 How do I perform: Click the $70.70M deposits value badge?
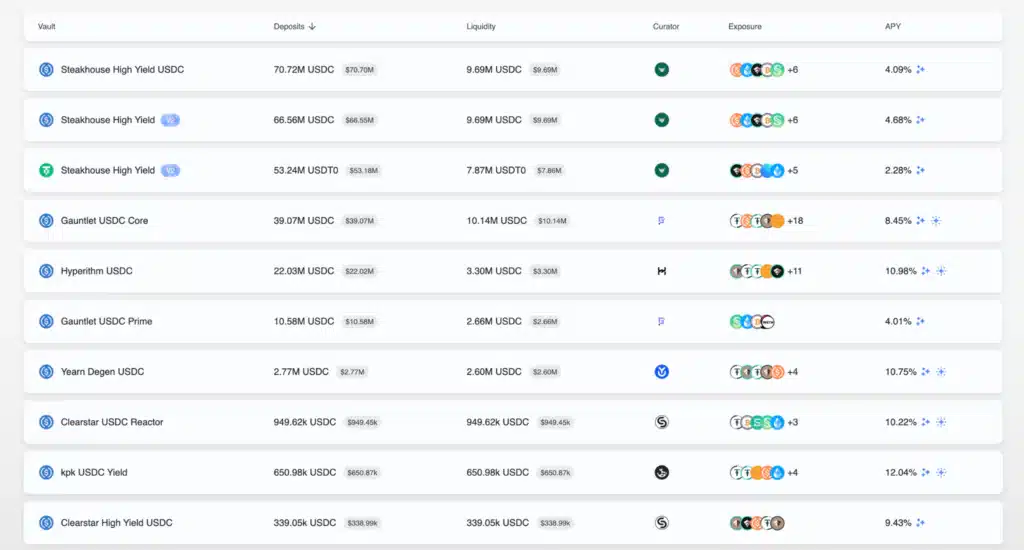(359, 70)
